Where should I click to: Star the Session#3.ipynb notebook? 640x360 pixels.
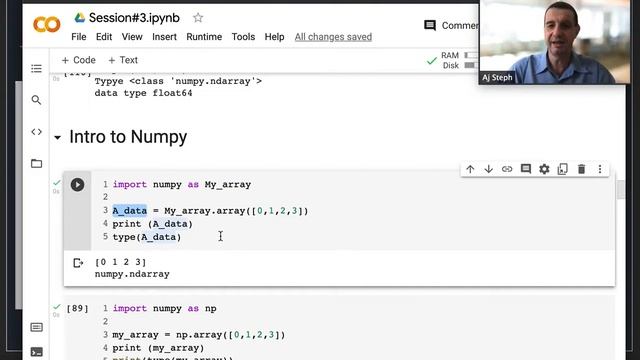198,18
